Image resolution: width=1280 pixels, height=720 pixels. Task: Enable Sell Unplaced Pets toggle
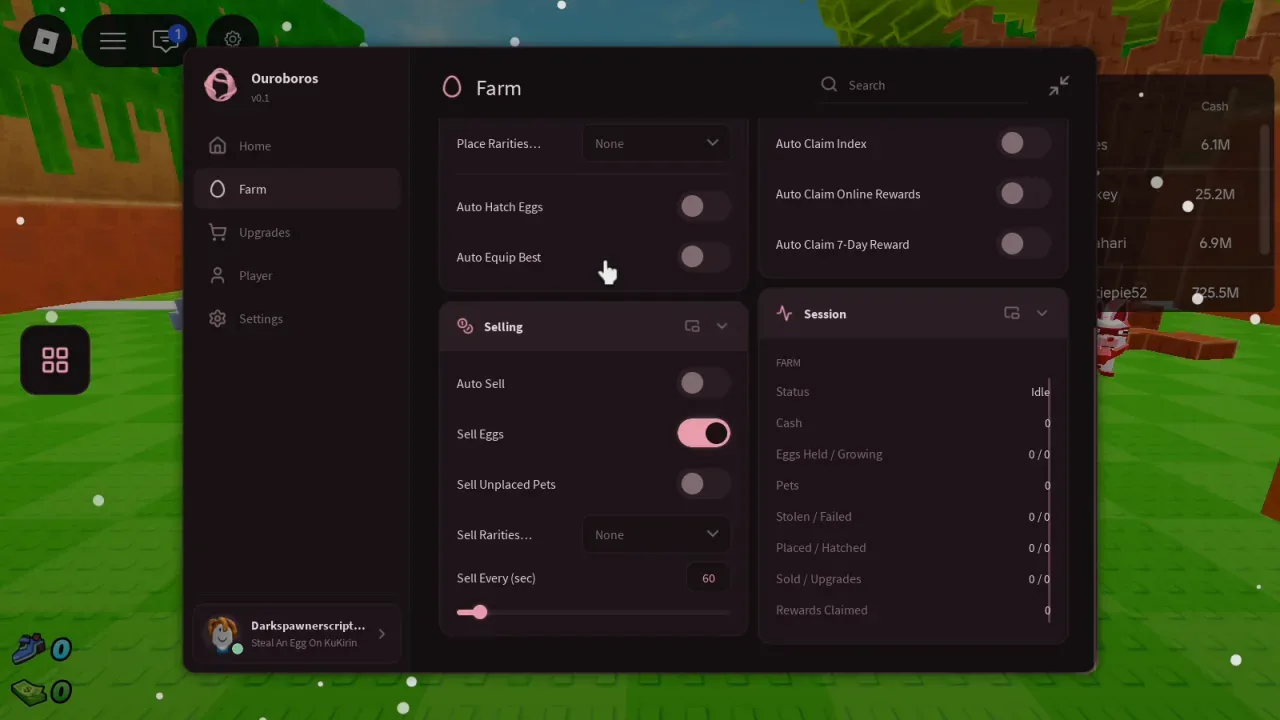point(704,484)
